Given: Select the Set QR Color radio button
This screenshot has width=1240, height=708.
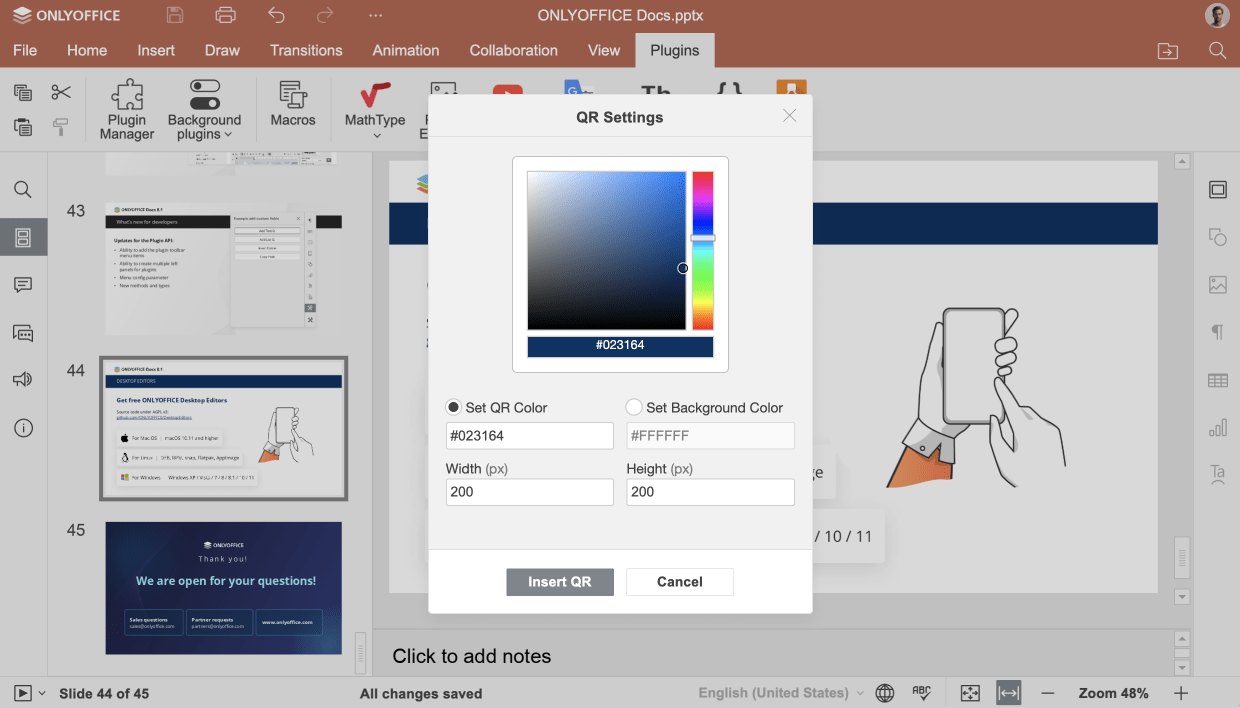Looking at the screenshot, I should [454, 407].
